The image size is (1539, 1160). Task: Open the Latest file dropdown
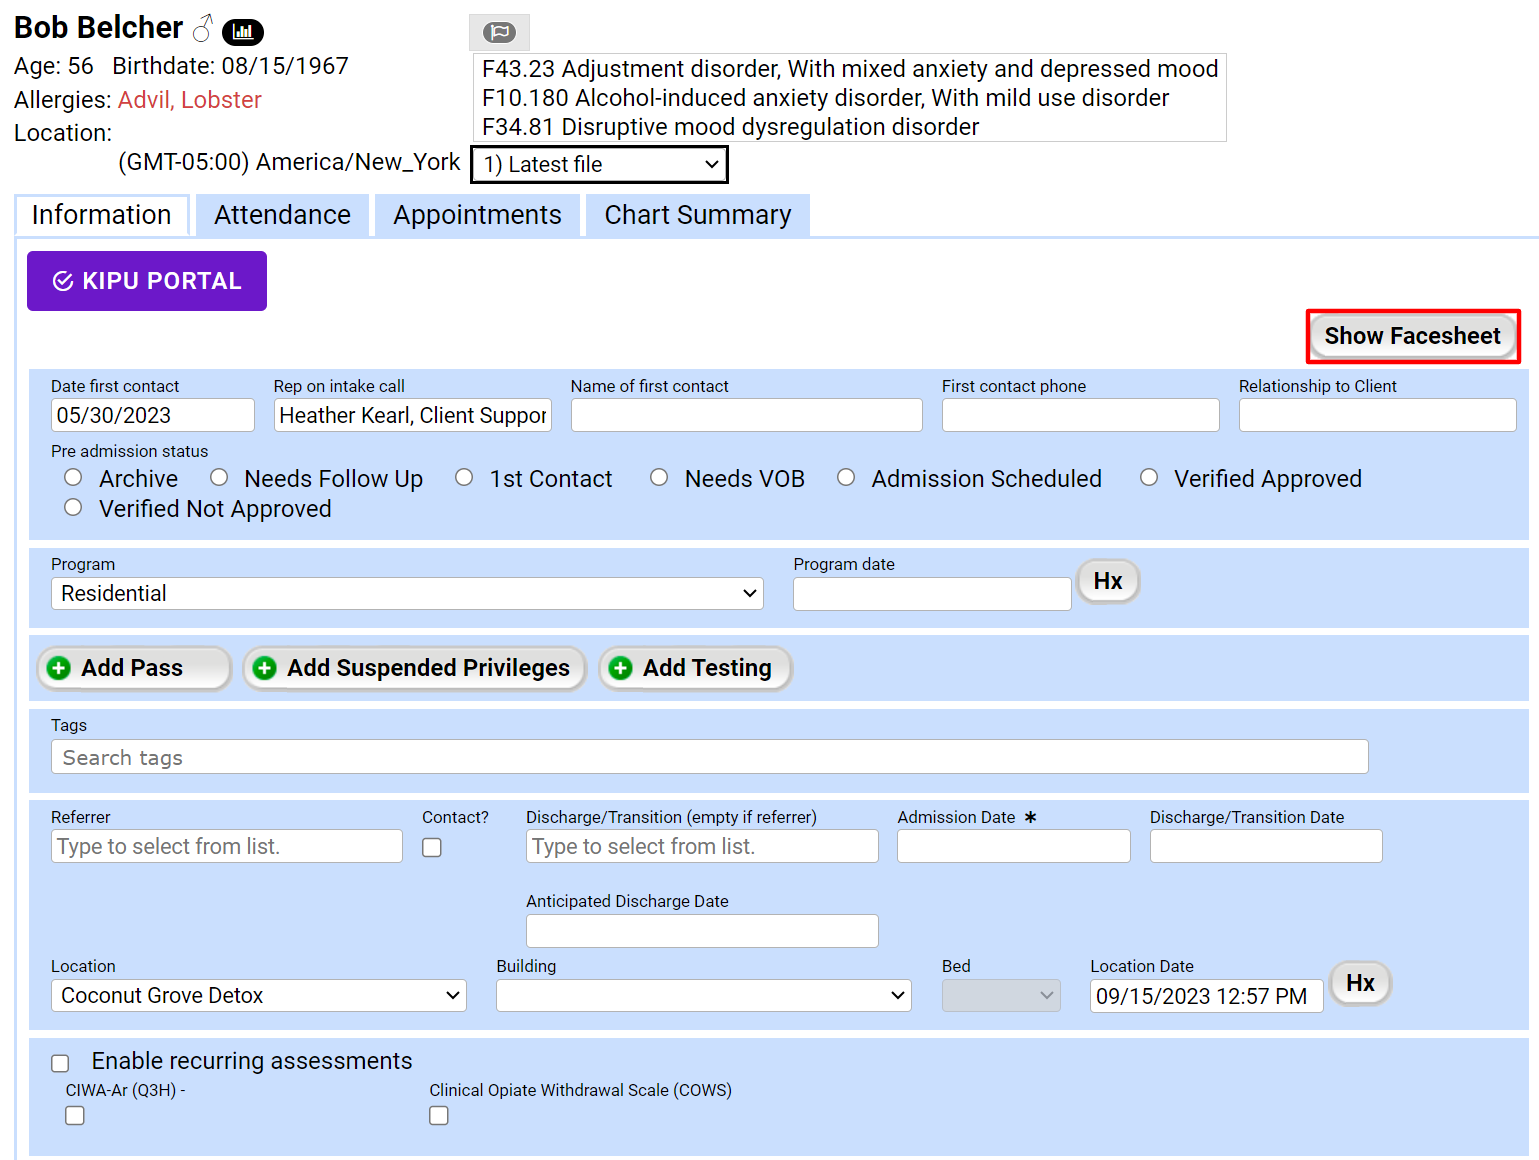coord(598,164)
